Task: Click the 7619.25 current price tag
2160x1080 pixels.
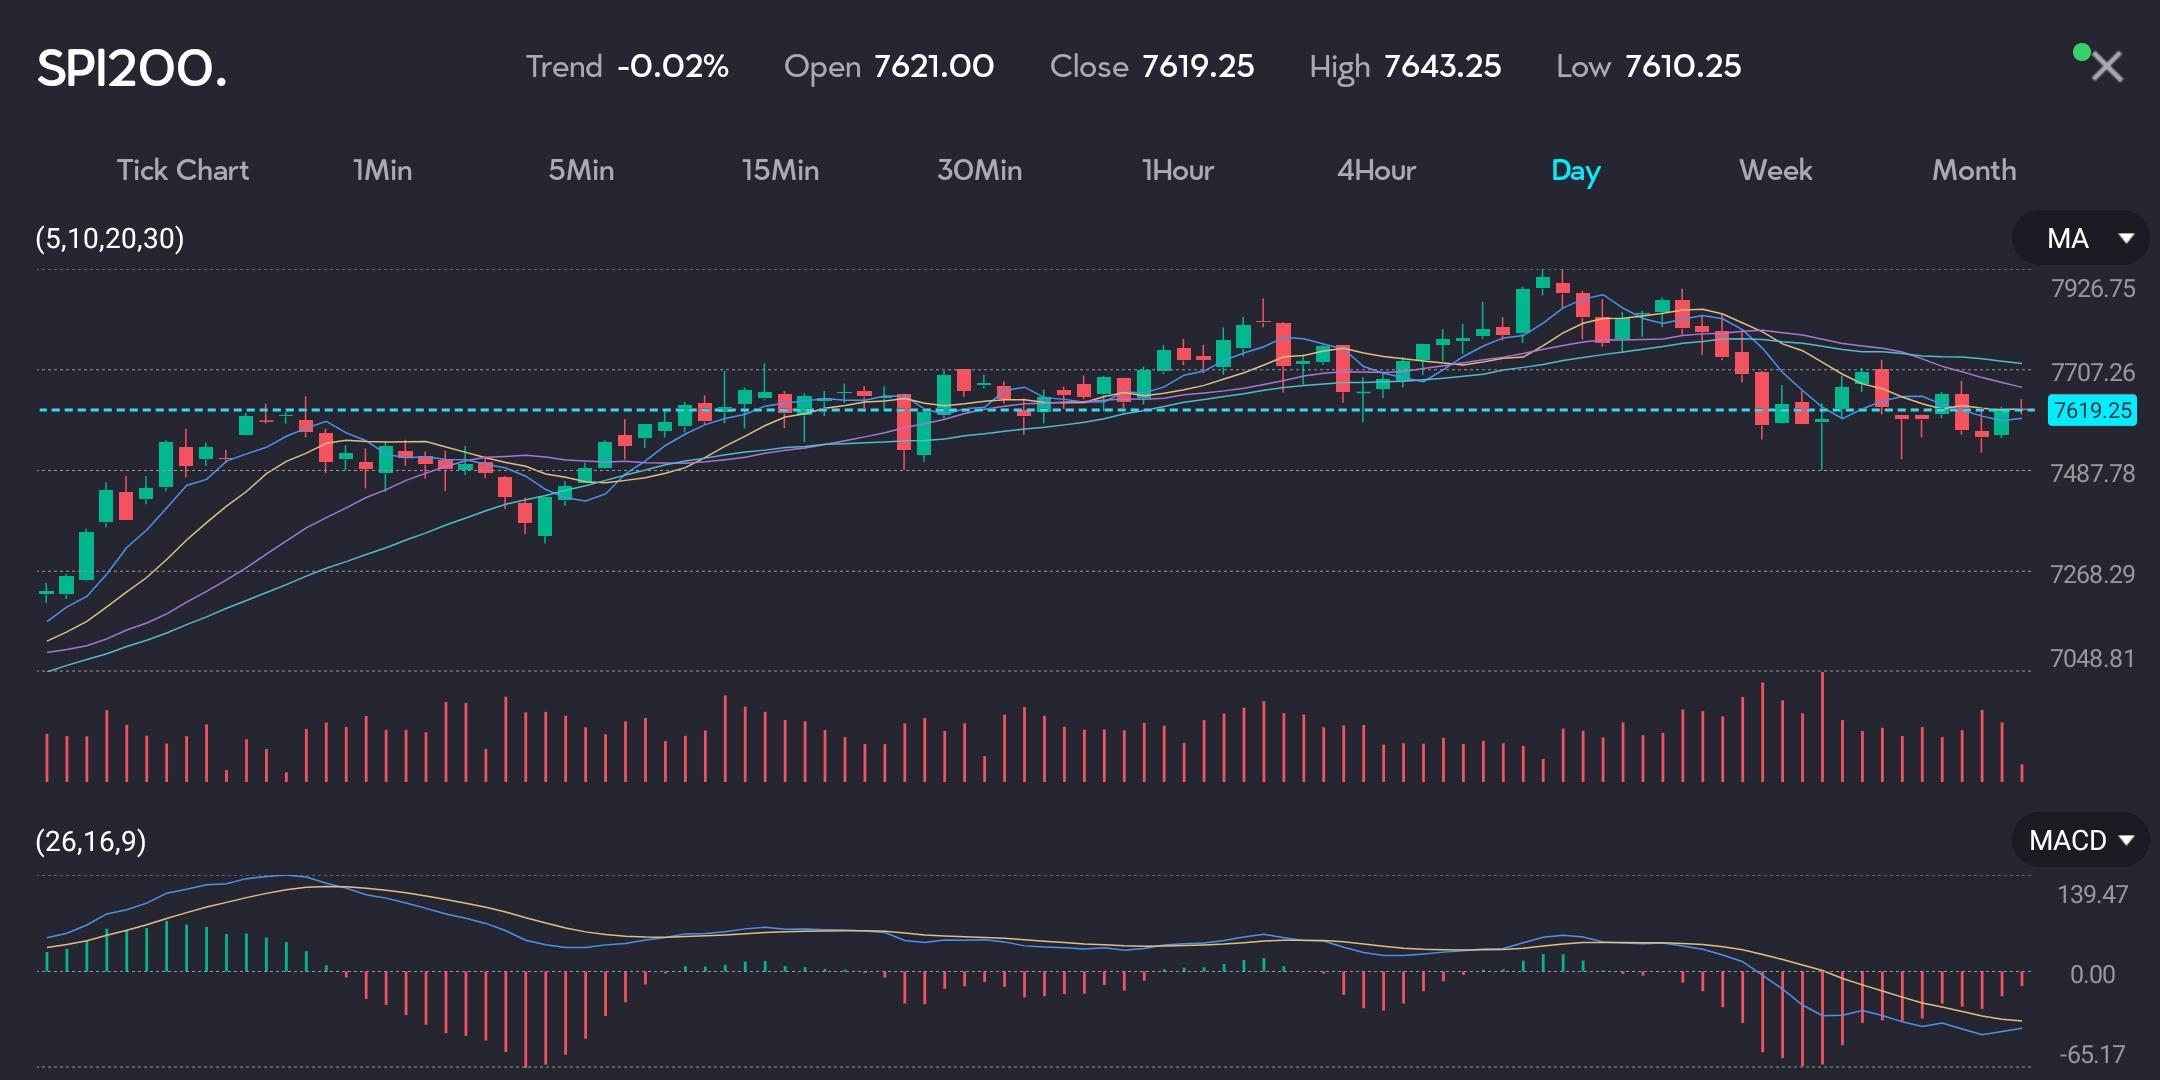Action: click(2092, 410)
